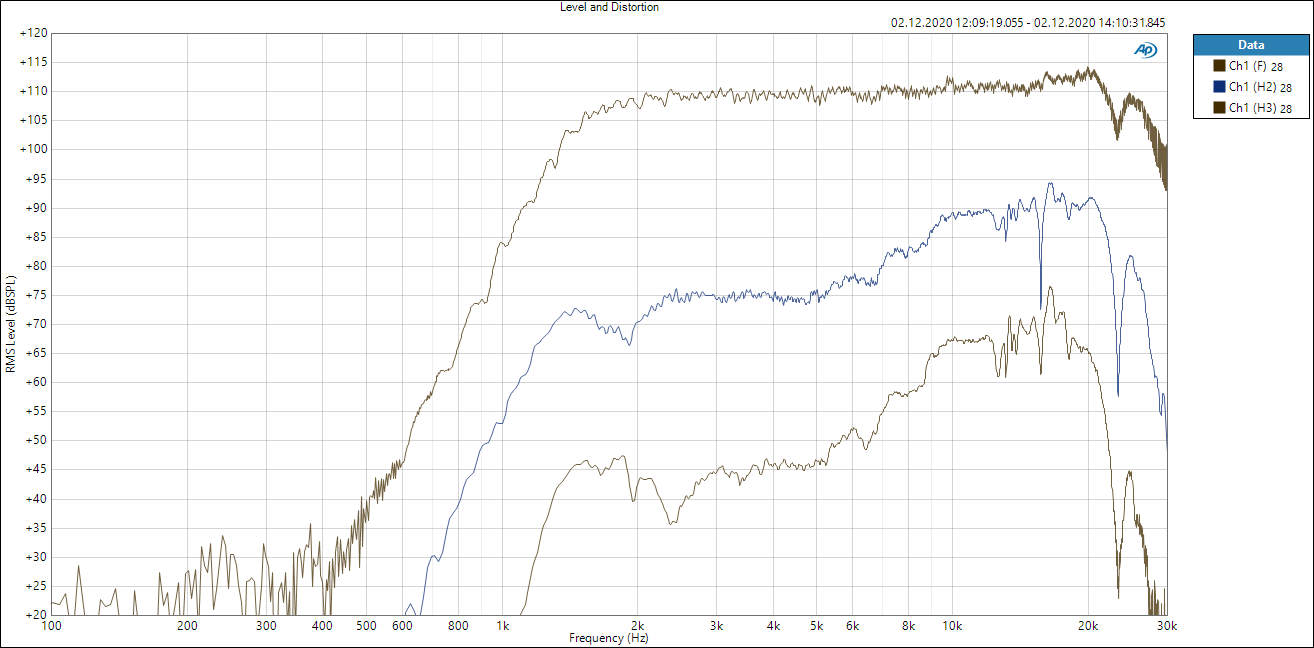Viewport: 1314px width, 648px height.
Task: Click the +100 y-axis tick label
Action: point(33,149)
